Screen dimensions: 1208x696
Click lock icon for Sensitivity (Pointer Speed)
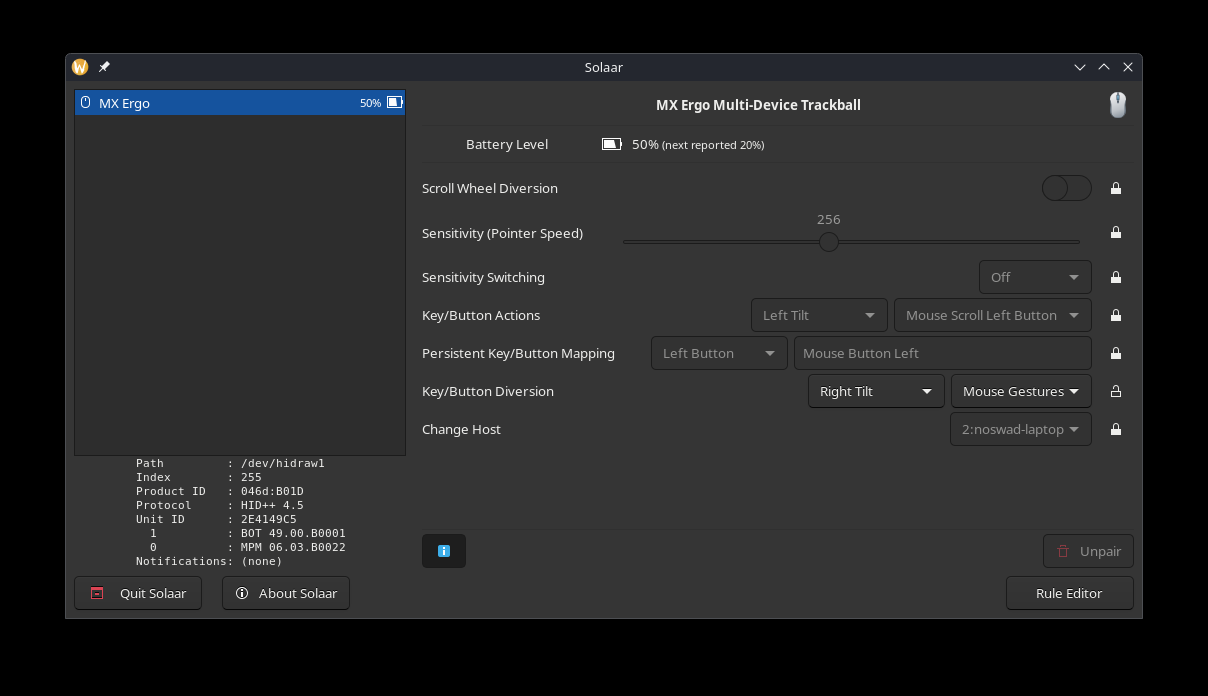coord(1116,232)
